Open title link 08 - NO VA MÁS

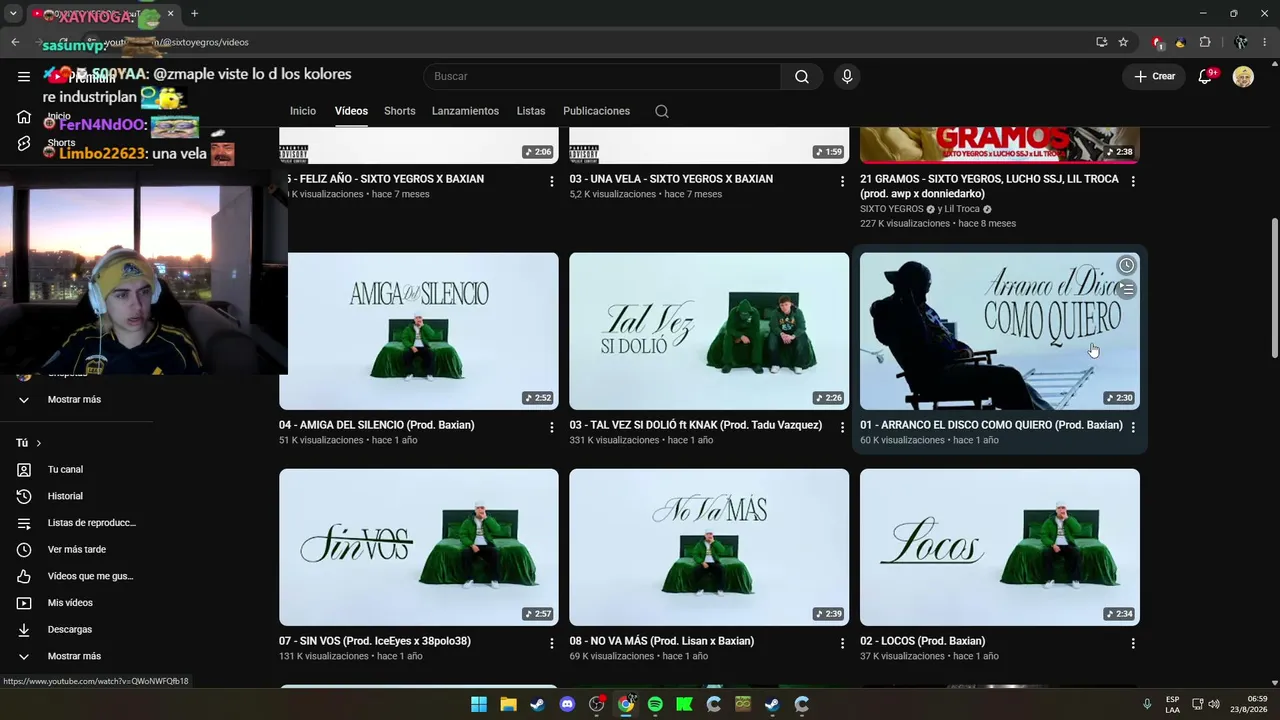coord(661,641)
